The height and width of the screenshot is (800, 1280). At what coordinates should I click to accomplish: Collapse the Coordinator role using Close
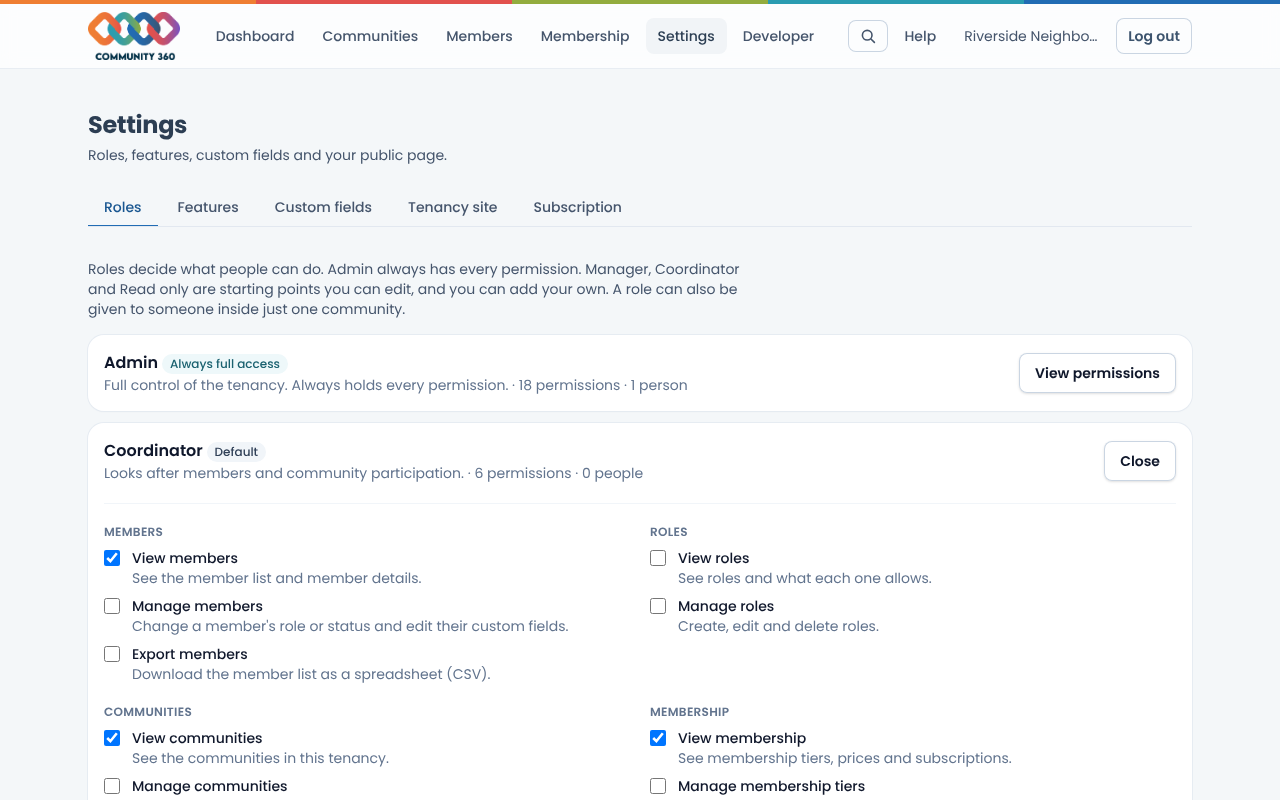coord(1140,461)
